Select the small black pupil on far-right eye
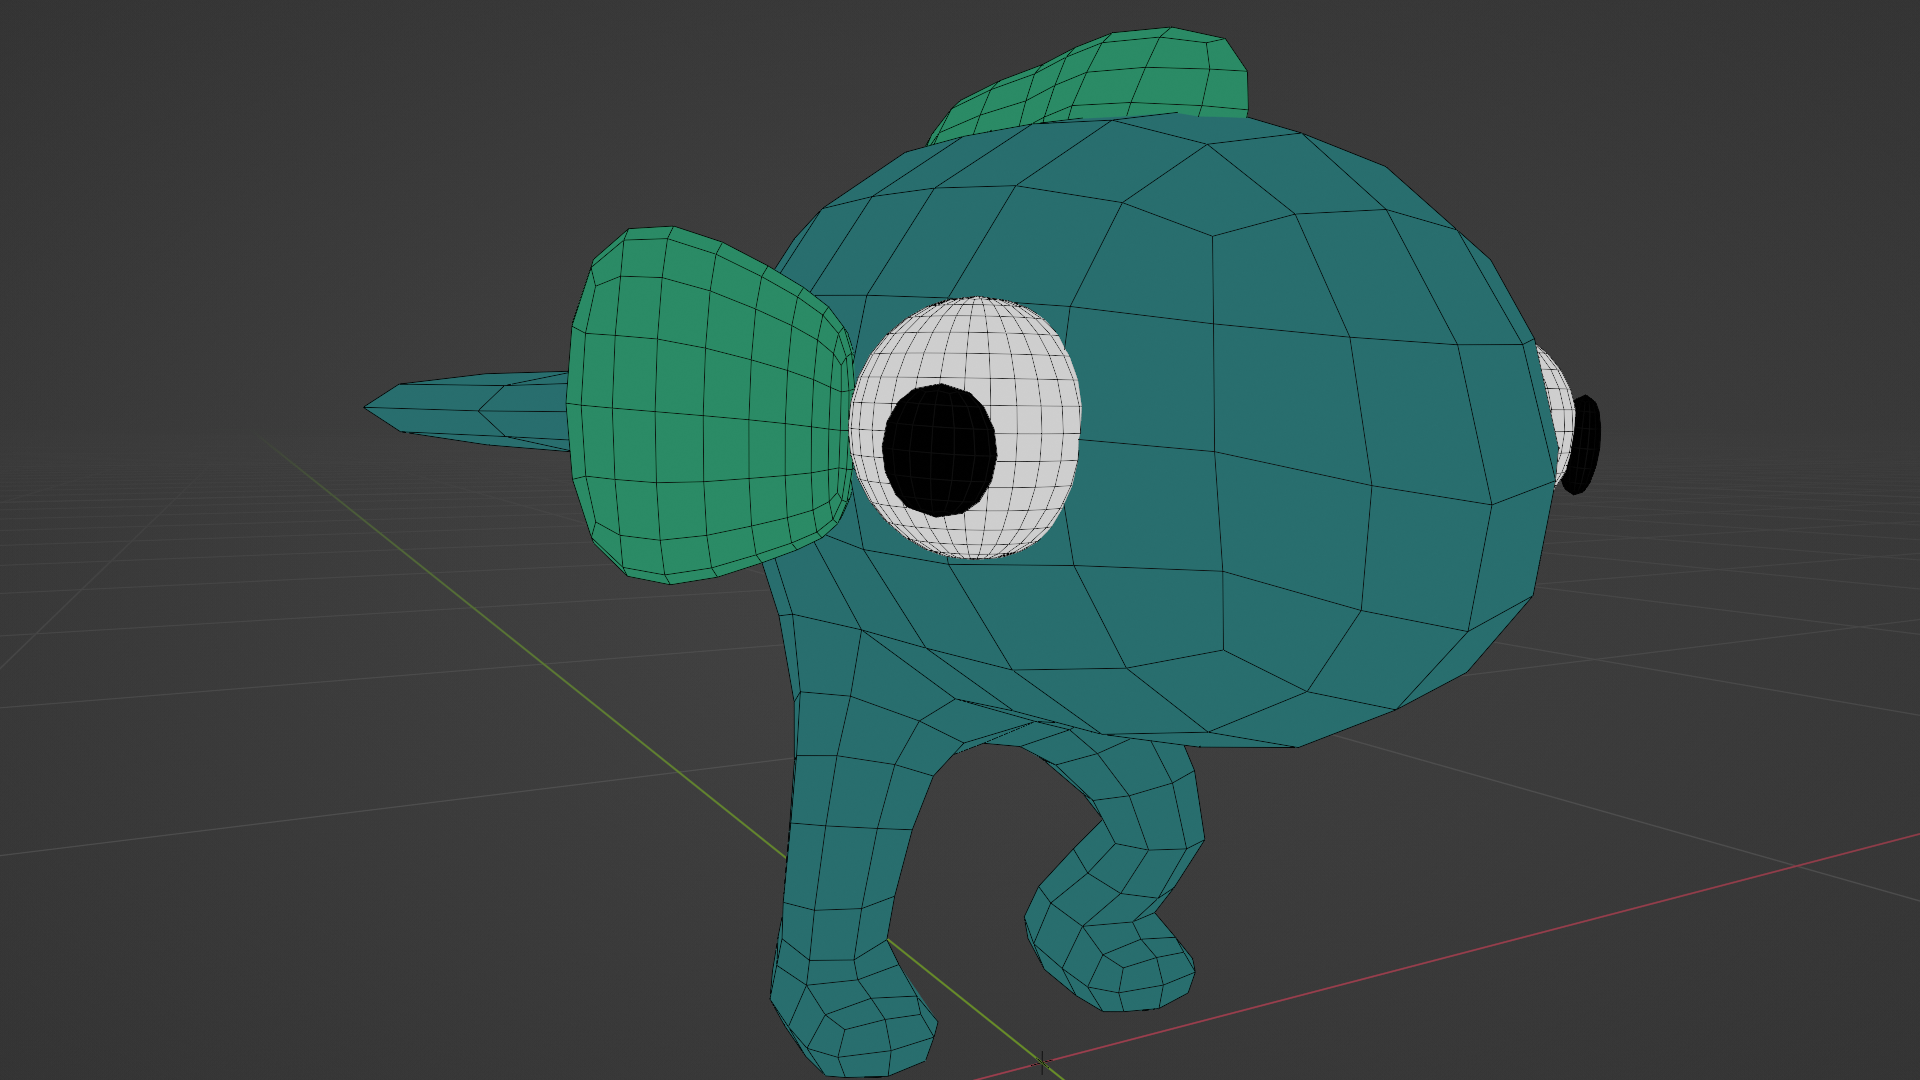 click(1582, 444)
